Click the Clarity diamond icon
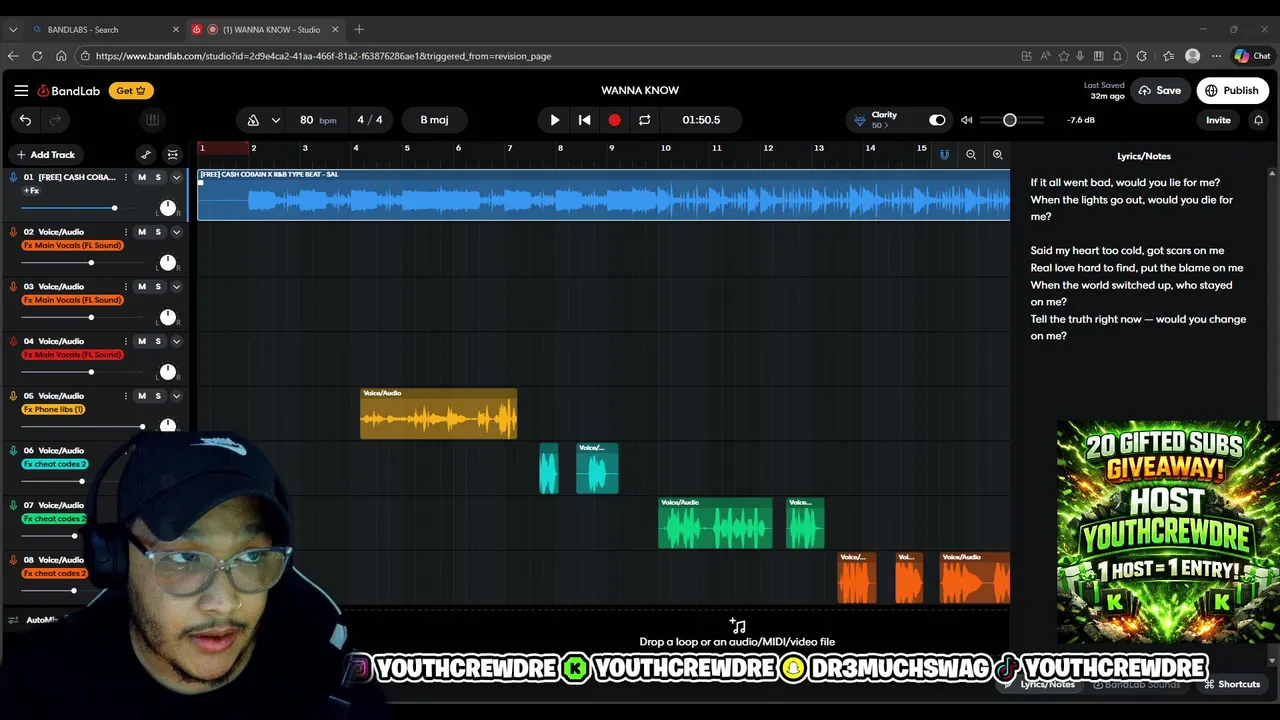 pos(859,120)
